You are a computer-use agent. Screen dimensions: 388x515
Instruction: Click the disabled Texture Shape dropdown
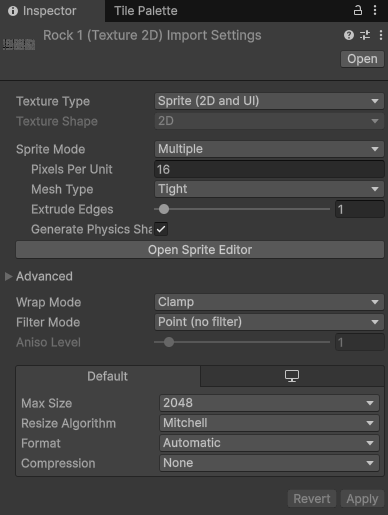pos(269,121)
